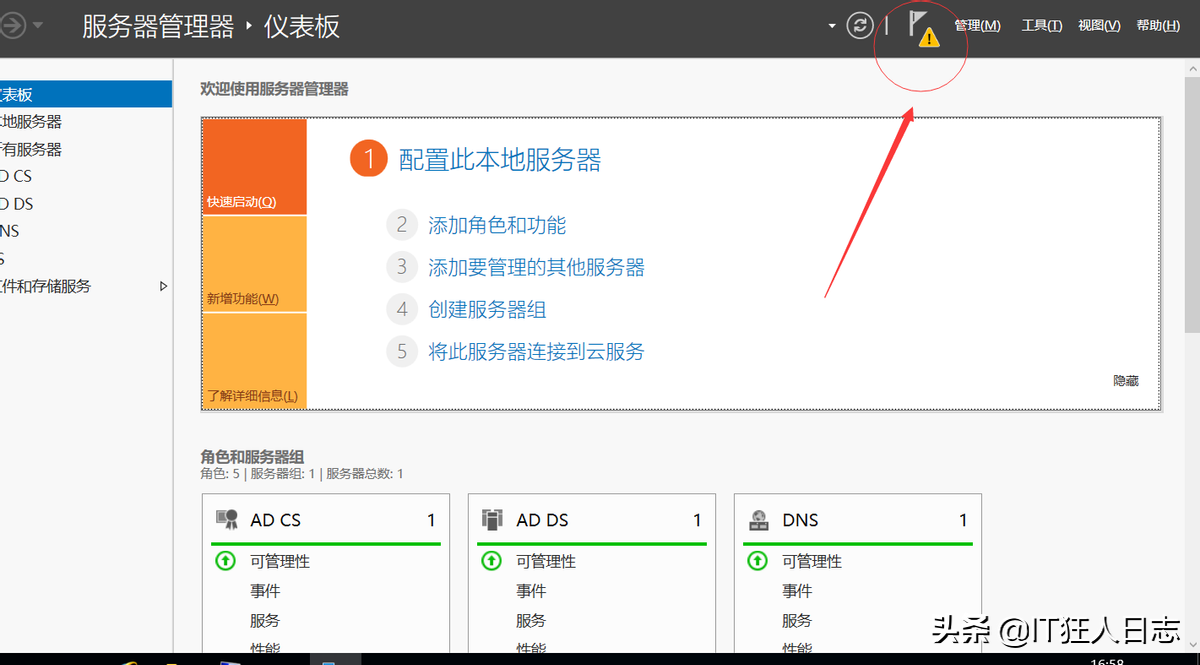The height and width of the screenshot is (665, 1200).
Task: Click AD CS green manageability arrow icon
Action: 225,561
